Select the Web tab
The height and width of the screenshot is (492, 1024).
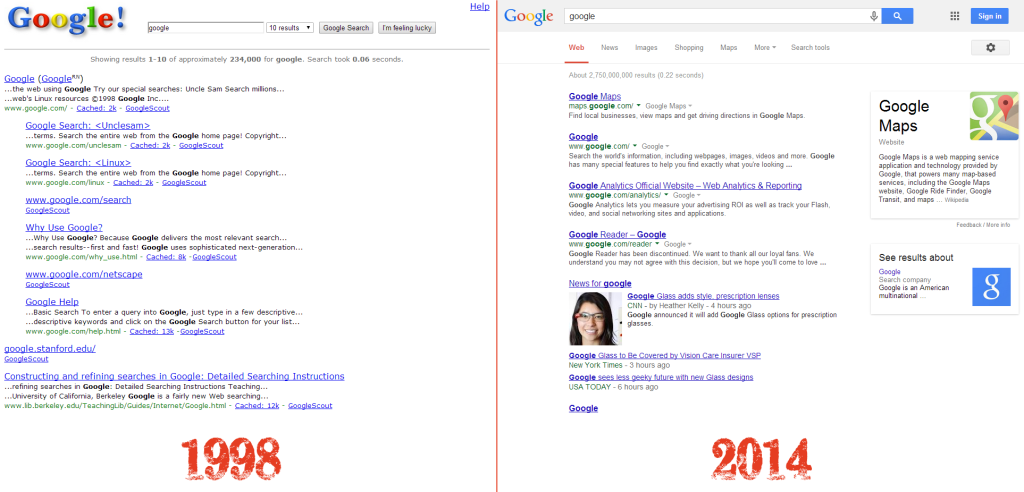click(x=576, y=48)
